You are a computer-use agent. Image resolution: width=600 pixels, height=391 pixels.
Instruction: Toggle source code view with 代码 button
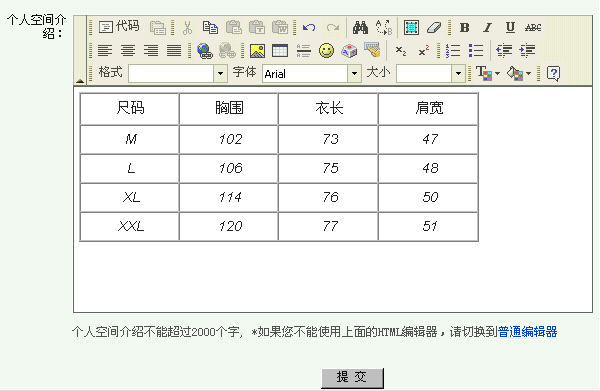pyautogui.click(x=119, y=27)
